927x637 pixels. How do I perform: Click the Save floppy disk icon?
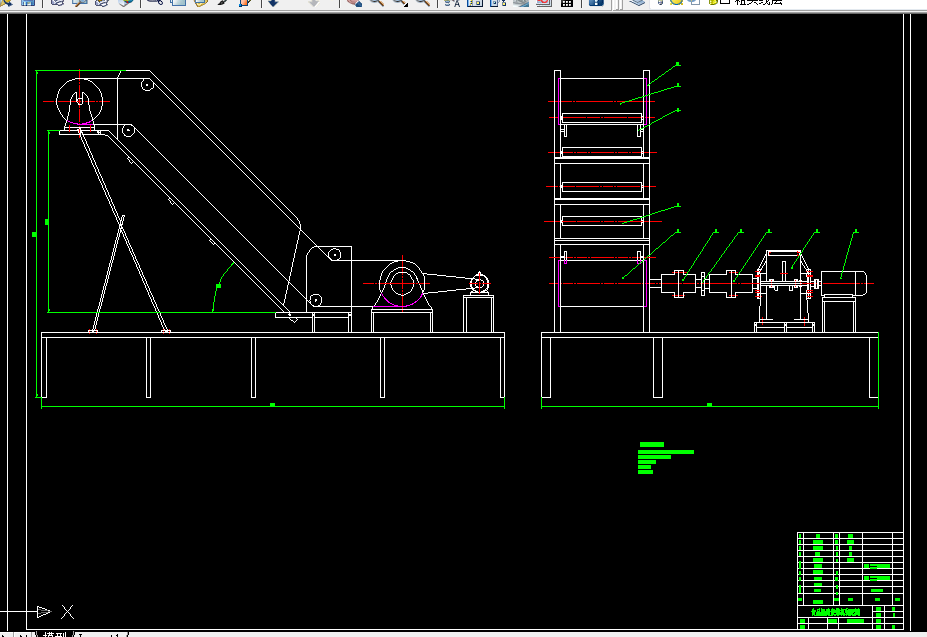[x=28, y=3]
